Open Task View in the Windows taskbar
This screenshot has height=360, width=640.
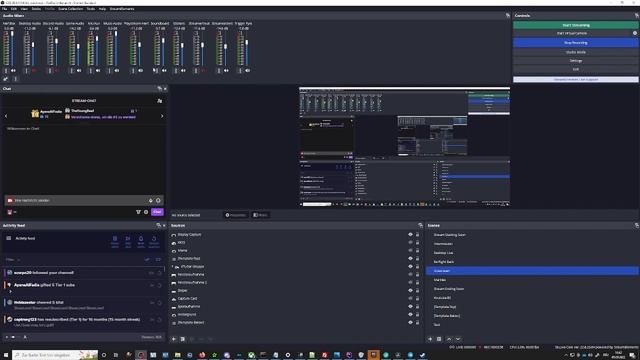[116, 355]
